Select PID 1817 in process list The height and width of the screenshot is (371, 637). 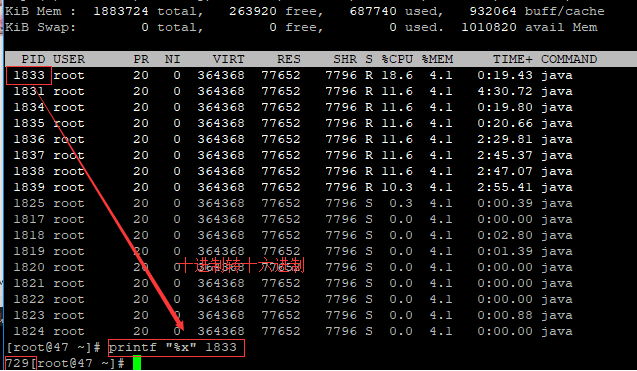click(29, 219)
